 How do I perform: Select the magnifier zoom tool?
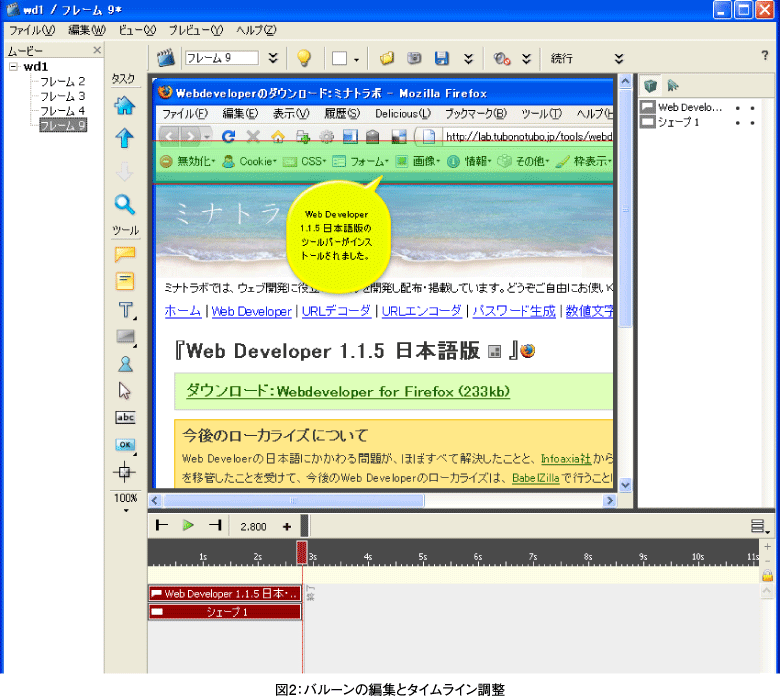[x=124, y=204]
